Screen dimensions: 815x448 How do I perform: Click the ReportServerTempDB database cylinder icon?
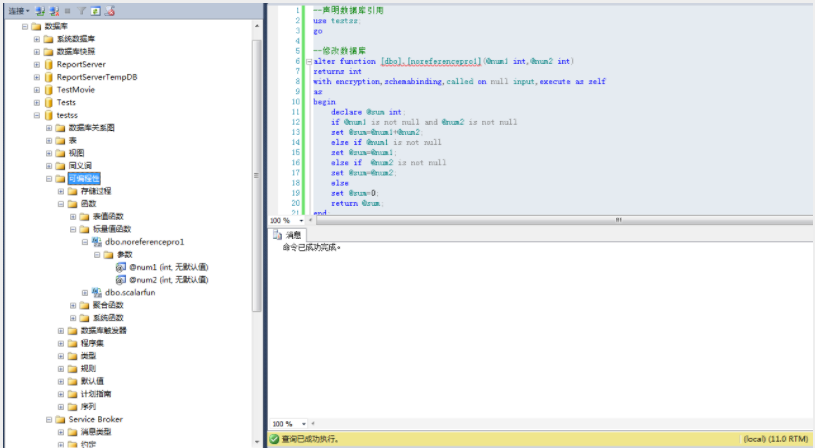(x=48, y=77)
